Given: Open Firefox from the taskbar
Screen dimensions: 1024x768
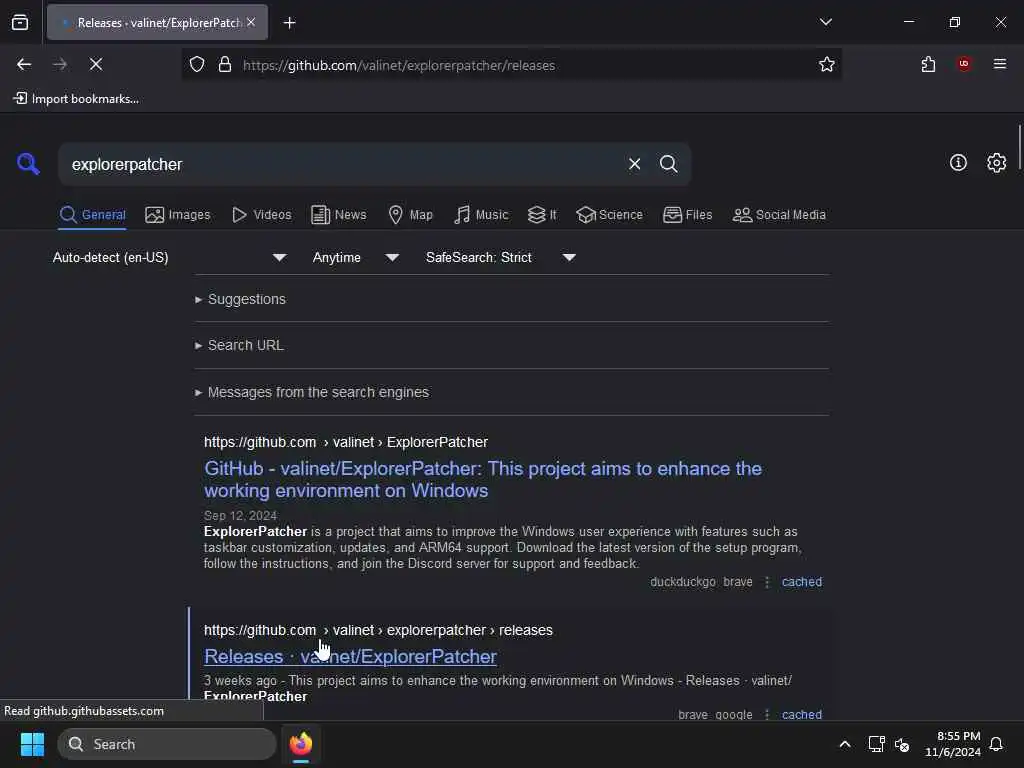Looking at the screenshot, I should [x=300, y=744].
